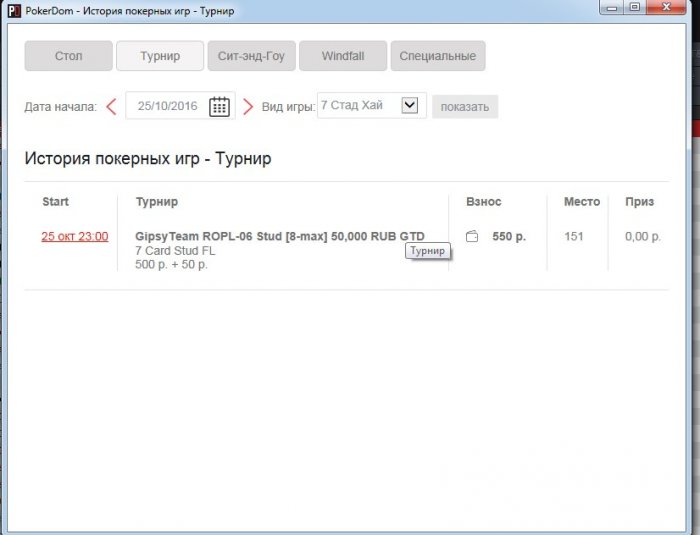Click the place value 151
The width and height of the screenshot is (700, 535).
pyautogui.click(x=574, y=236)
